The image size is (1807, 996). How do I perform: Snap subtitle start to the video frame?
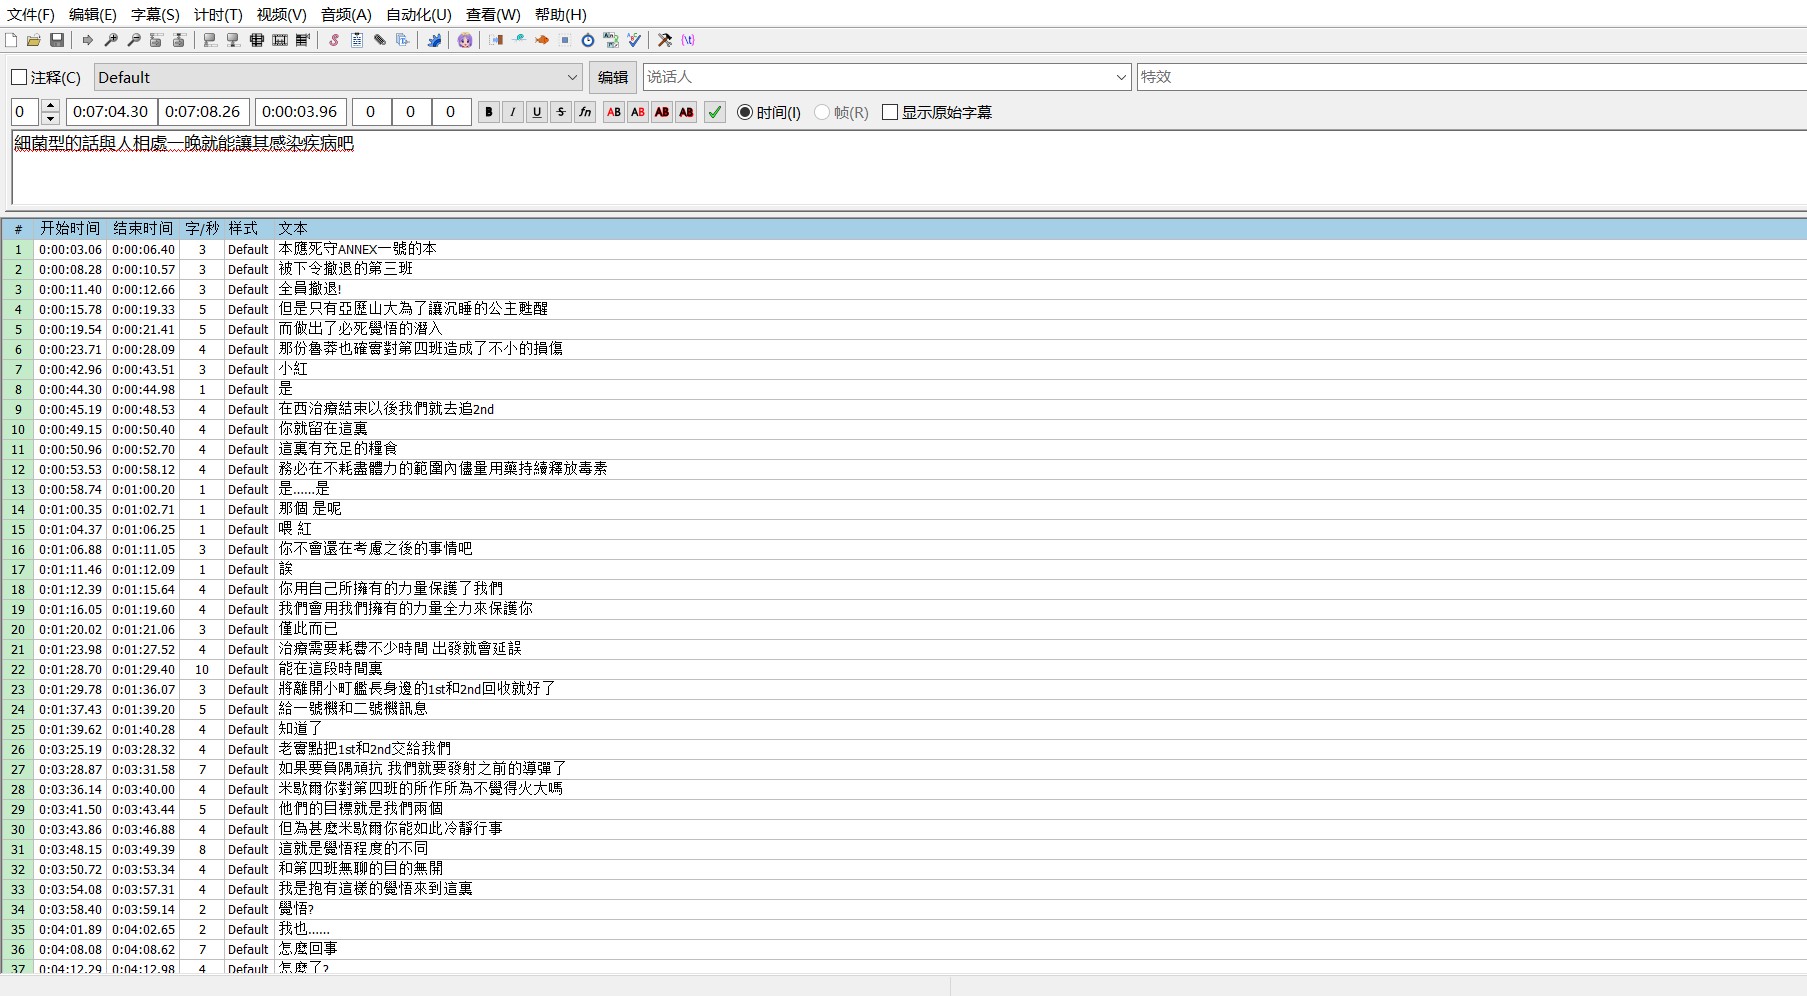point(210,40)
